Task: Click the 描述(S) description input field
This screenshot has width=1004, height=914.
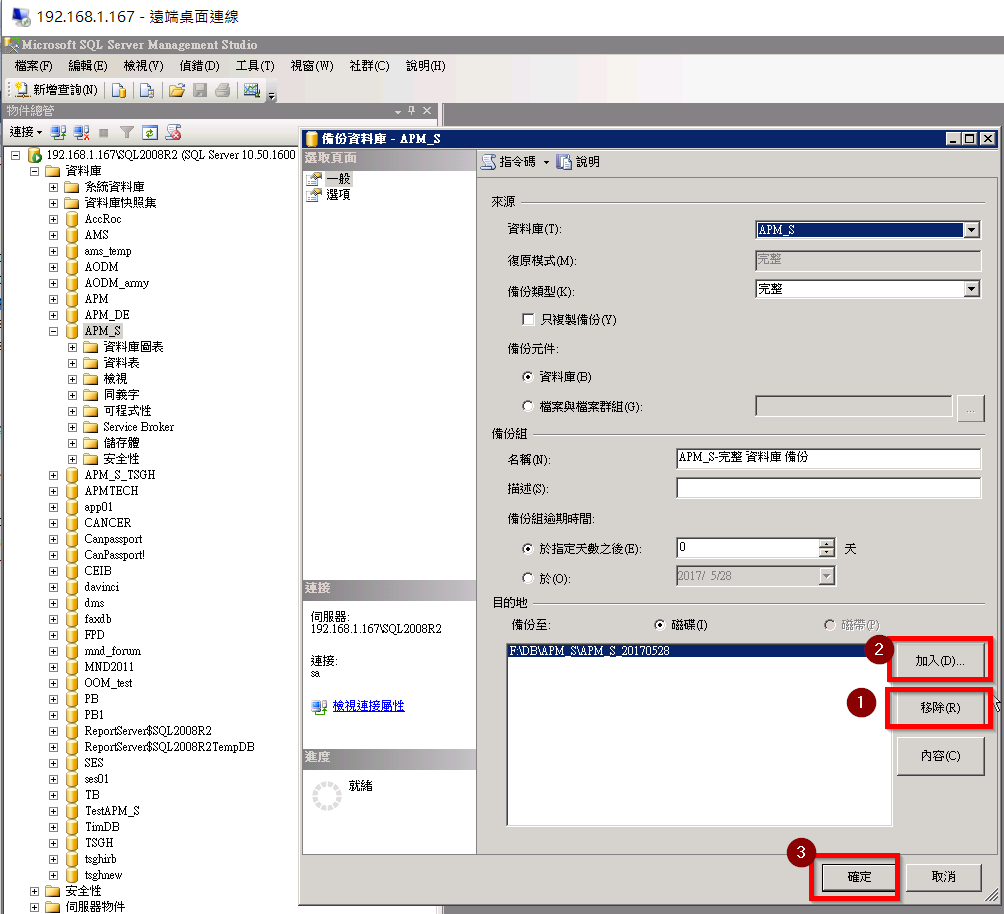Action: point(829,488)
